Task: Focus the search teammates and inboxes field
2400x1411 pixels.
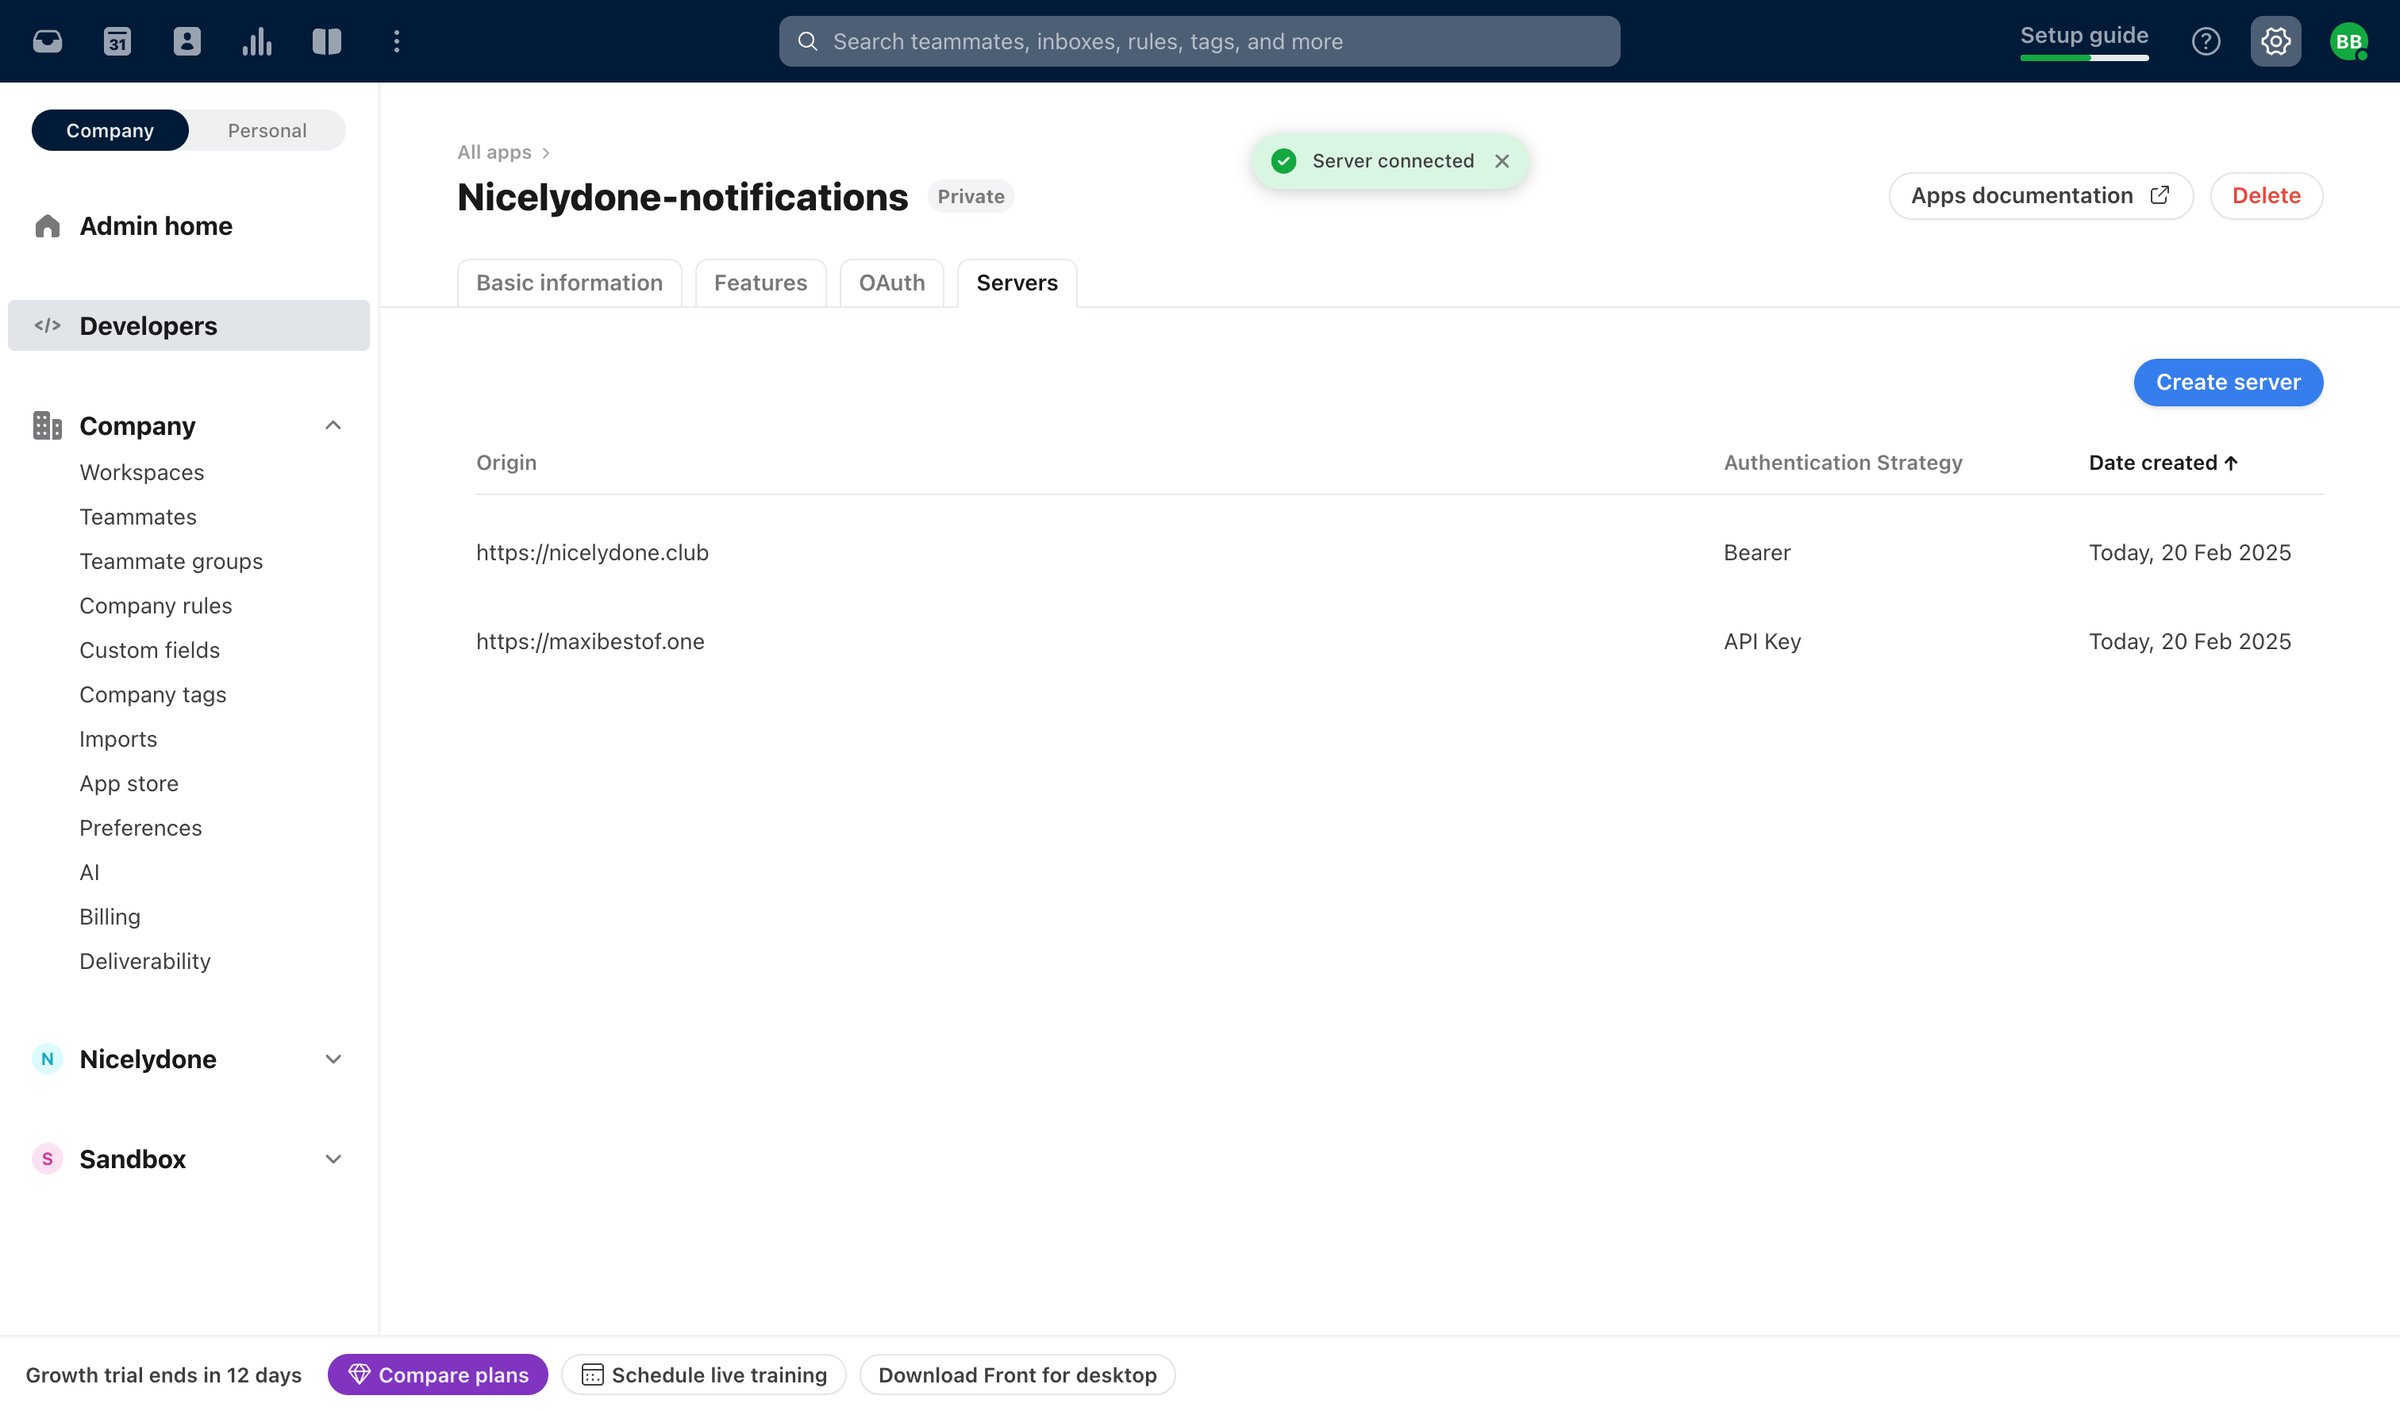Action: point(1199,41)
